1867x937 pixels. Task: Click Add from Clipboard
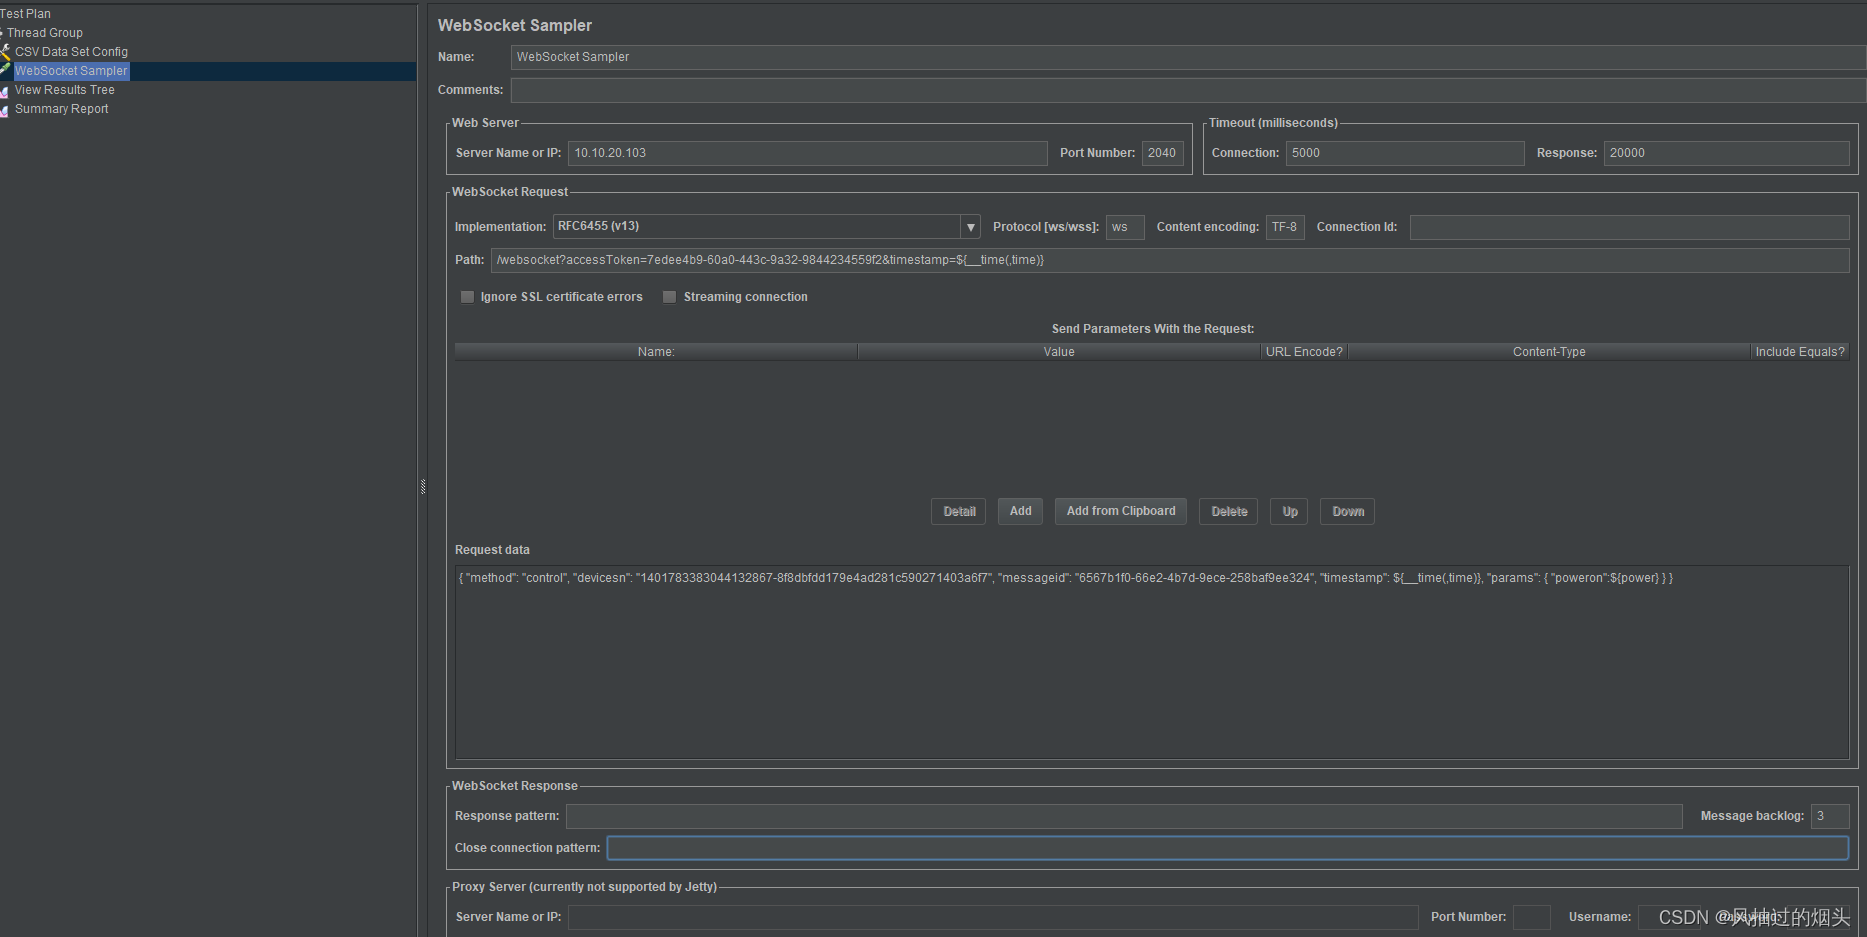pyautogui.click(x=1120, y=511)
